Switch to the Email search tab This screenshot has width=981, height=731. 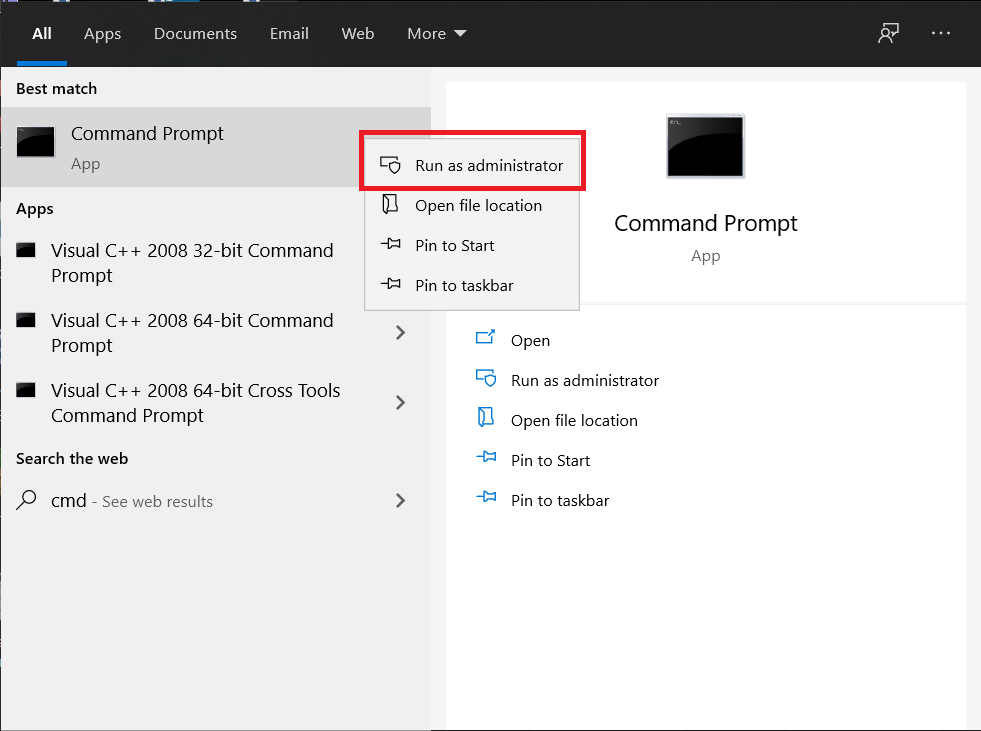[289, 33]
